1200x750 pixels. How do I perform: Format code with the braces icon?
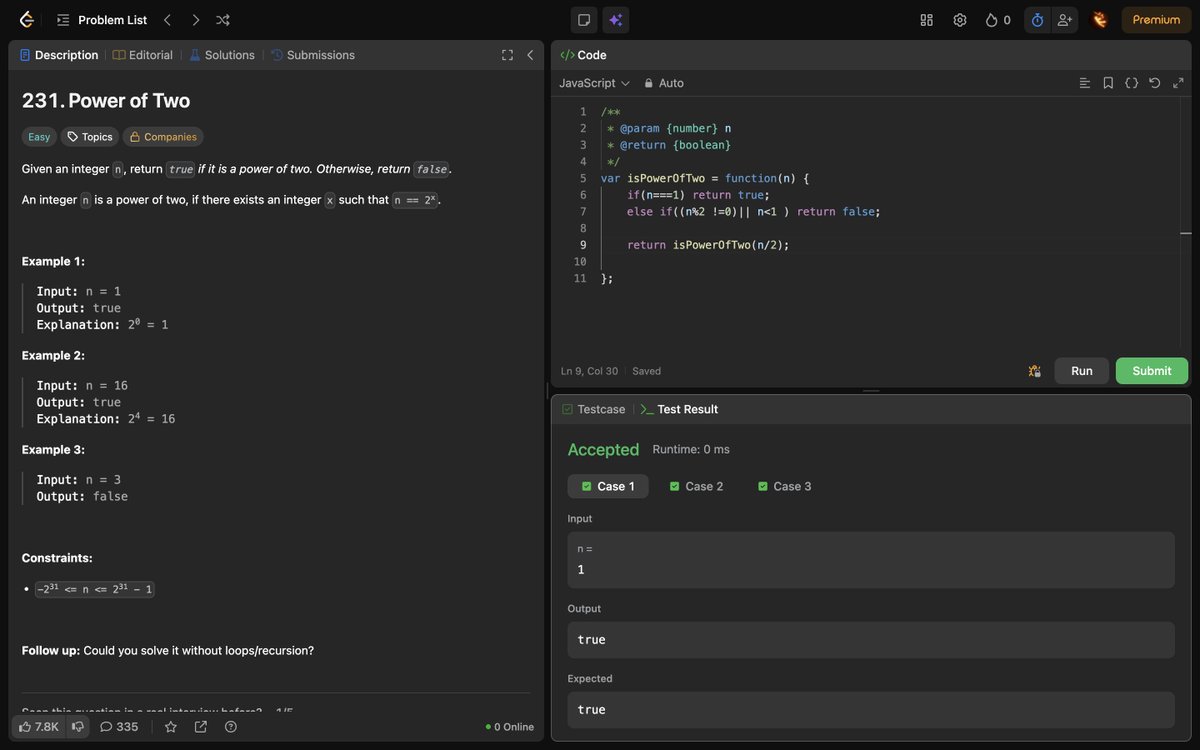pyautogui.click(x=1131, y=82)
